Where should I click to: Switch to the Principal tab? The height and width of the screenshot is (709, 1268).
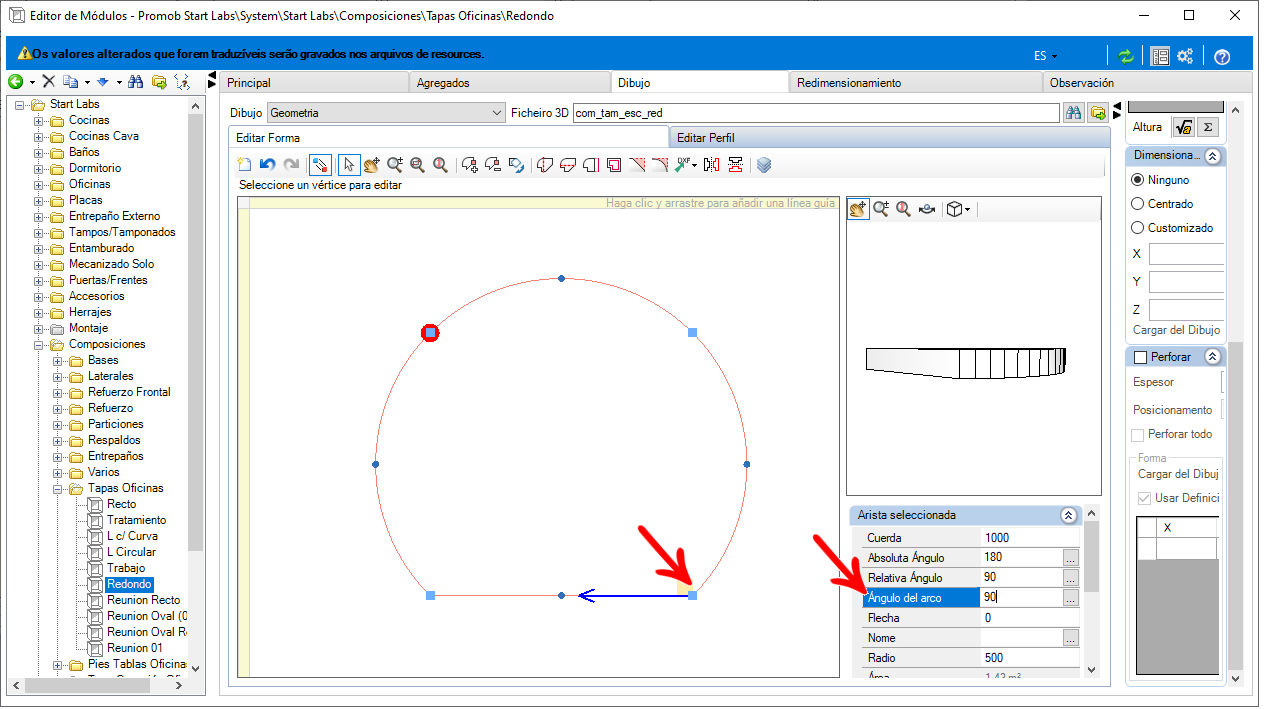coord(314,83)
